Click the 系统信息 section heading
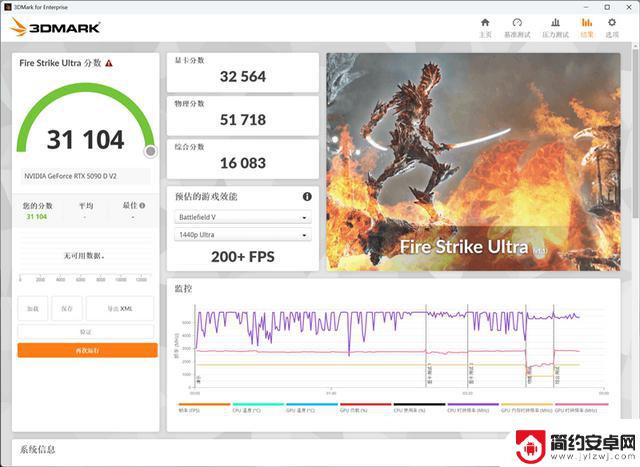 (38, 449)
